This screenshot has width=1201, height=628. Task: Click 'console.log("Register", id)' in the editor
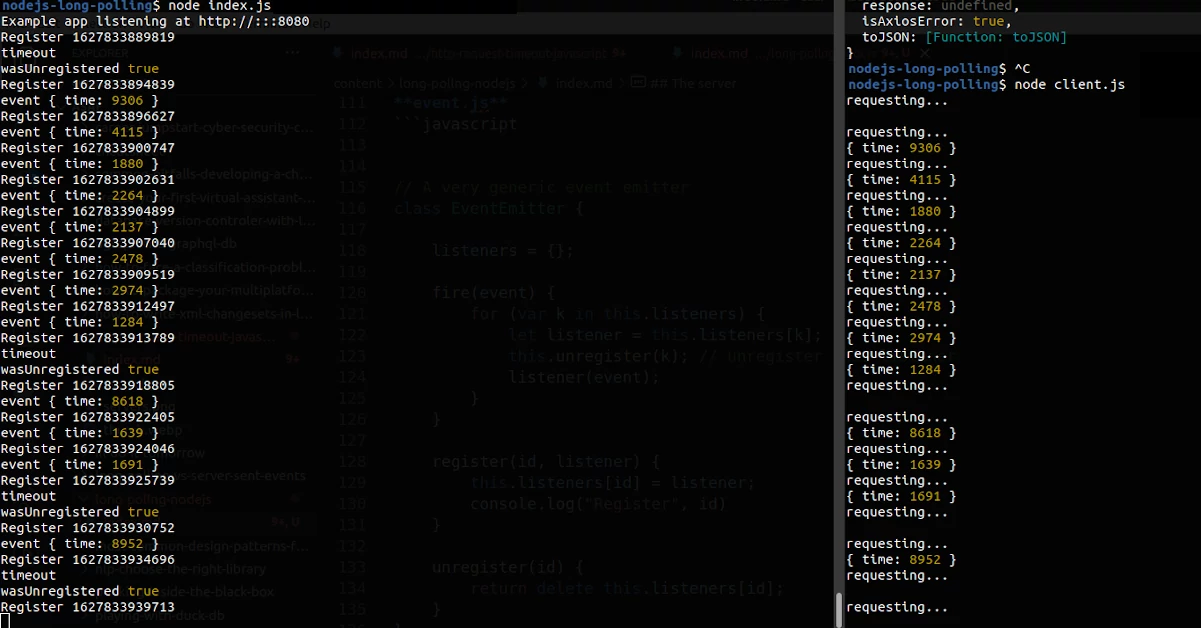598,503
